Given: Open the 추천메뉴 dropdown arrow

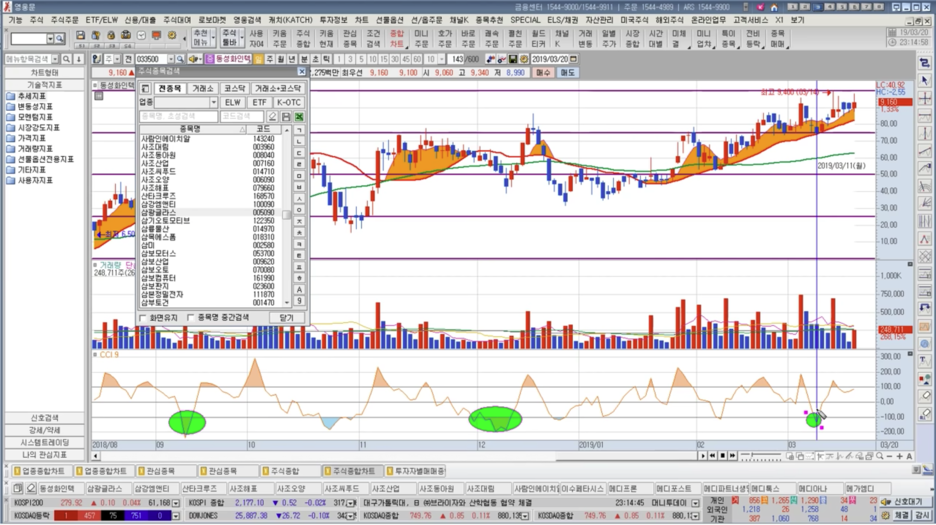Looking at the screenshot, I should (214, 38).
